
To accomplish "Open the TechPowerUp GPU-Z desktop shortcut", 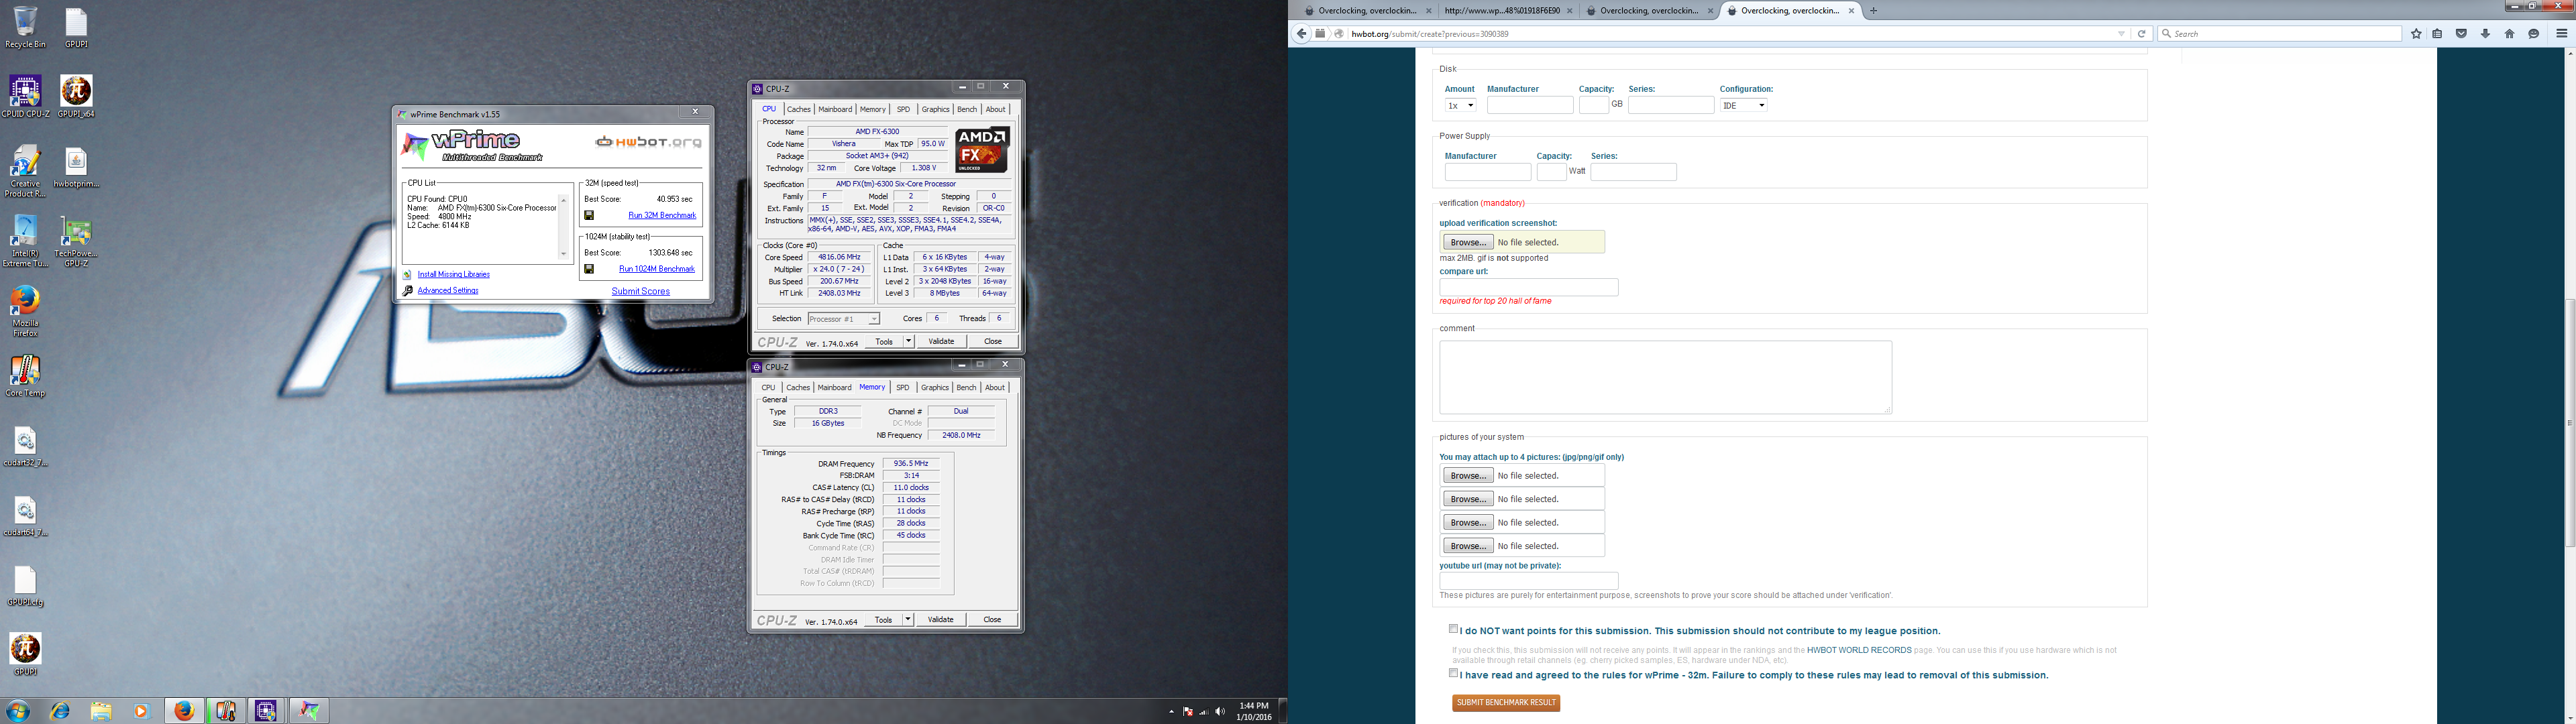I will [76, 241].
